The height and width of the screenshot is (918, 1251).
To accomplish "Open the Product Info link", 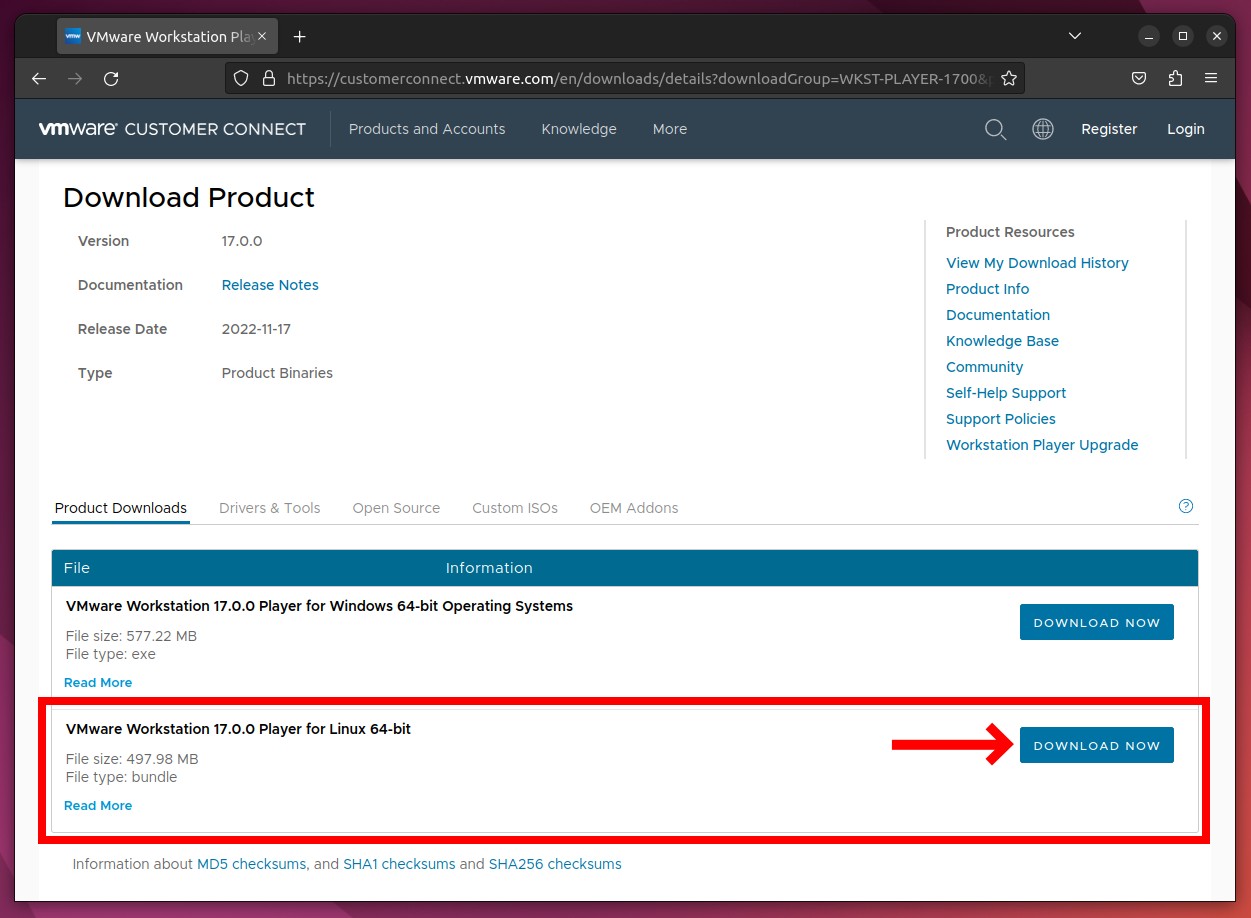I will pos(987,289).
